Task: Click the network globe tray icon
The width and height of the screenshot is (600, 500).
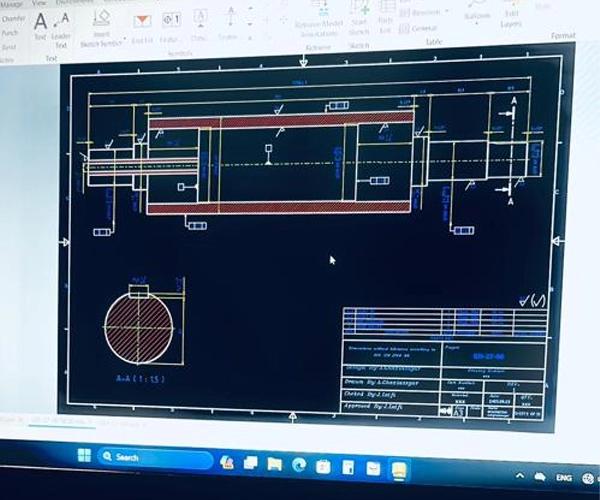Action: [588, 479]
